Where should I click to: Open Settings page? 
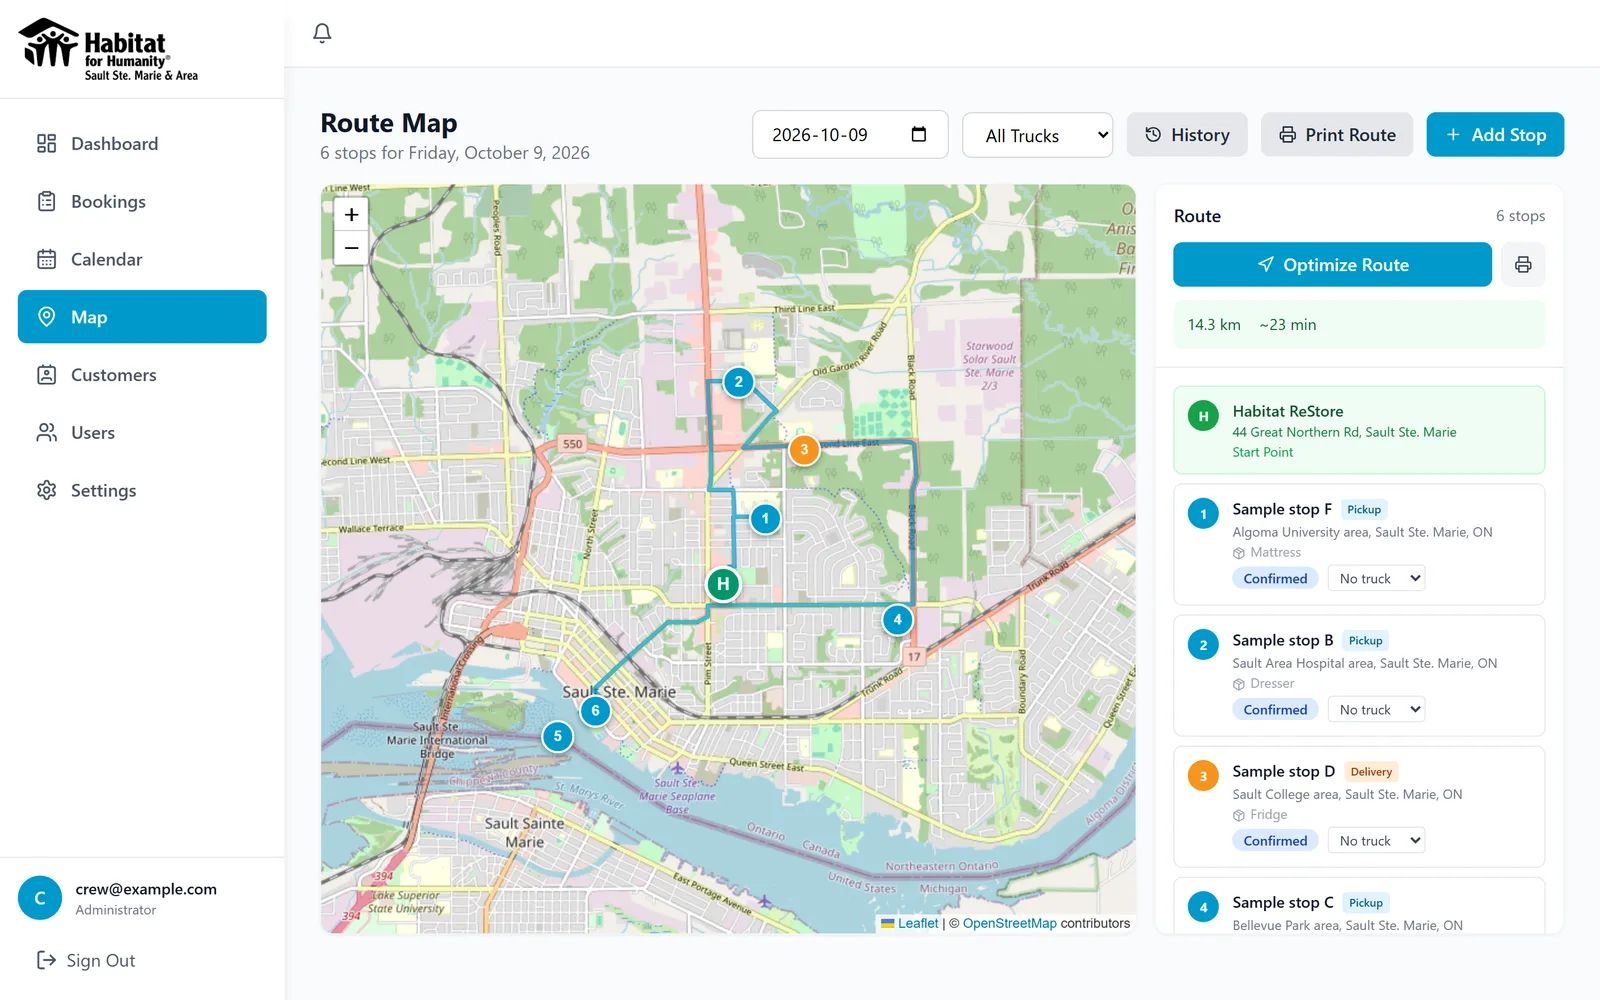pyautogui.click(x=142, y=491)
